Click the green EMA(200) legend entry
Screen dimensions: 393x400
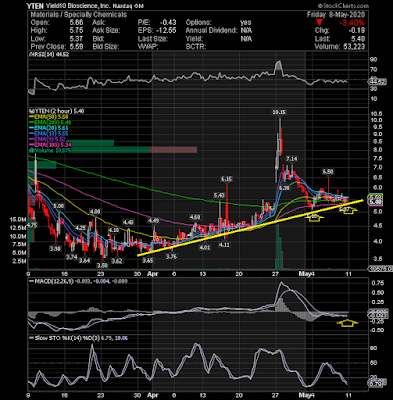click(x=51, y=122)
